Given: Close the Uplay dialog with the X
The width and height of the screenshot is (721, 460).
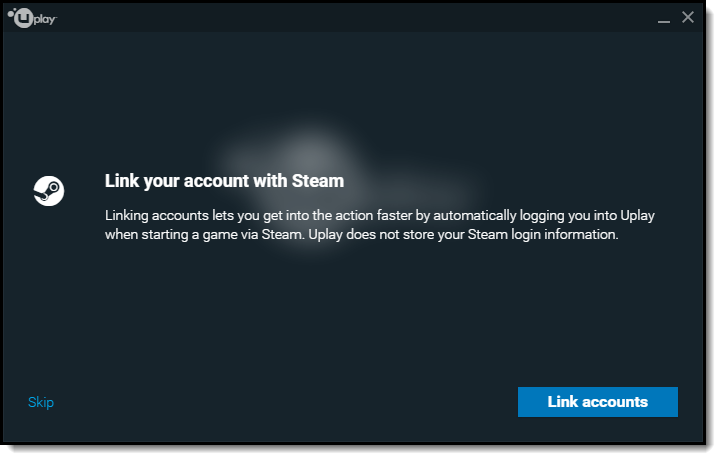Looking at the screenshot, I should coord(688,17).
